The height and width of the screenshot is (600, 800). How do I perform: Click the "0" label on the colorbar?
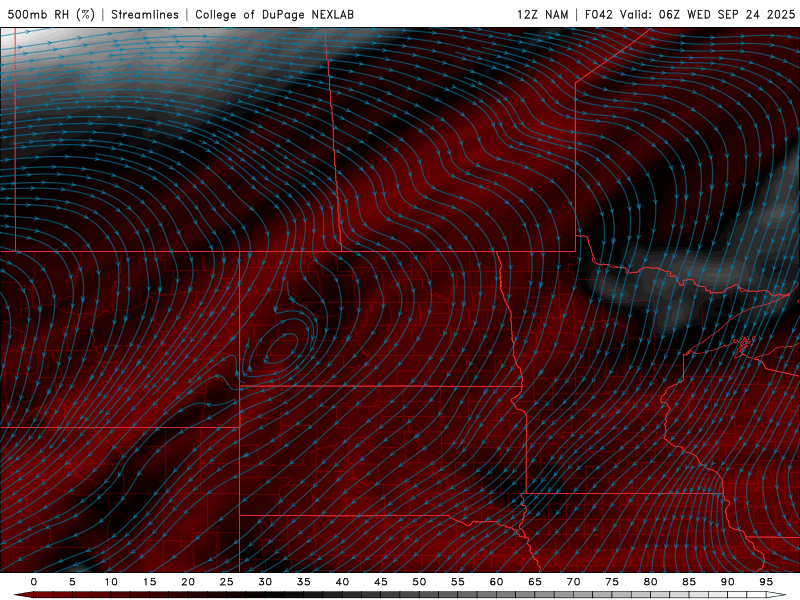(34, 582)
